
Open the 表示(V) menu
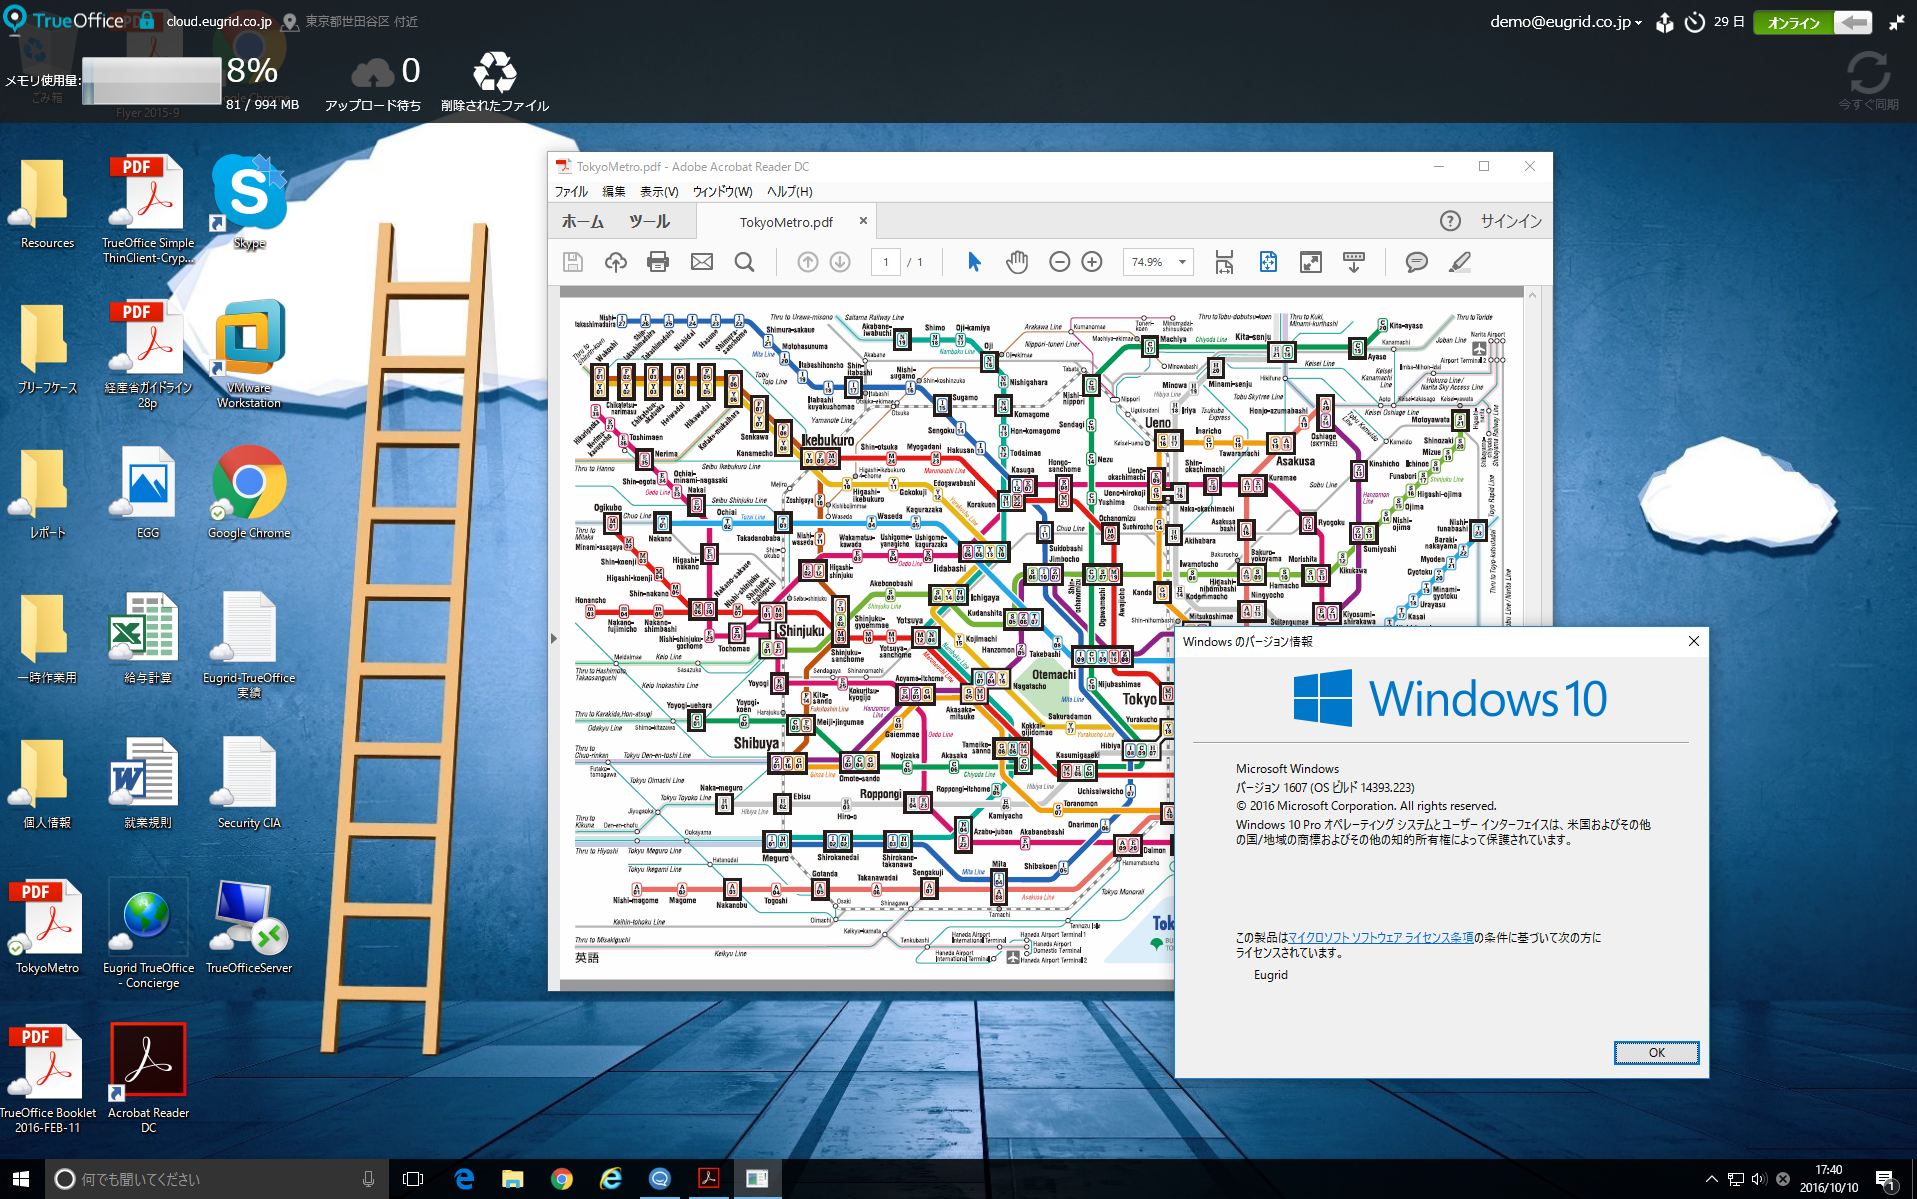pyautogui.click(x=659, y=191)
